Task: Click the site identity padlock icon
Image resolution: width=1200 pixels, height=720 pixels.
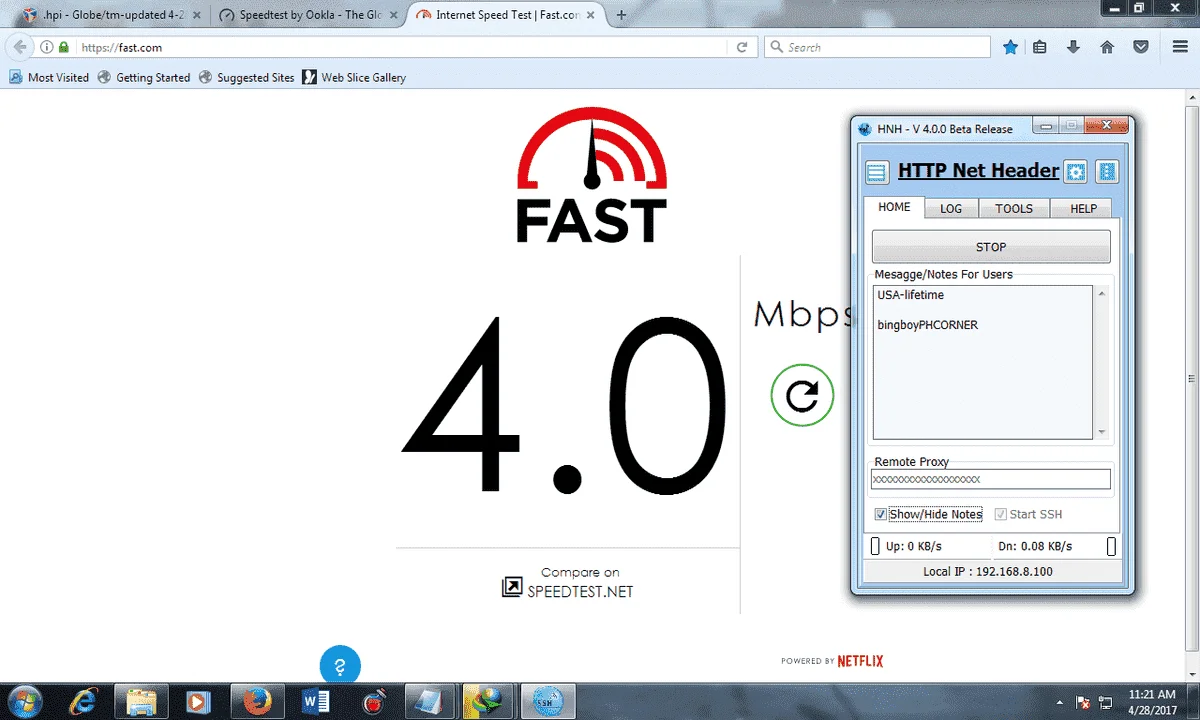Action: (x=65, y=47)
